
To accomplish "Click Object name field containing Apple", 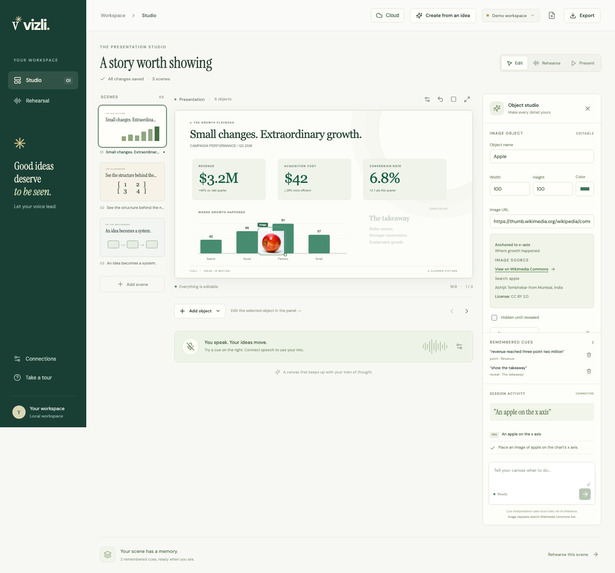I will (x=542, y=156).
